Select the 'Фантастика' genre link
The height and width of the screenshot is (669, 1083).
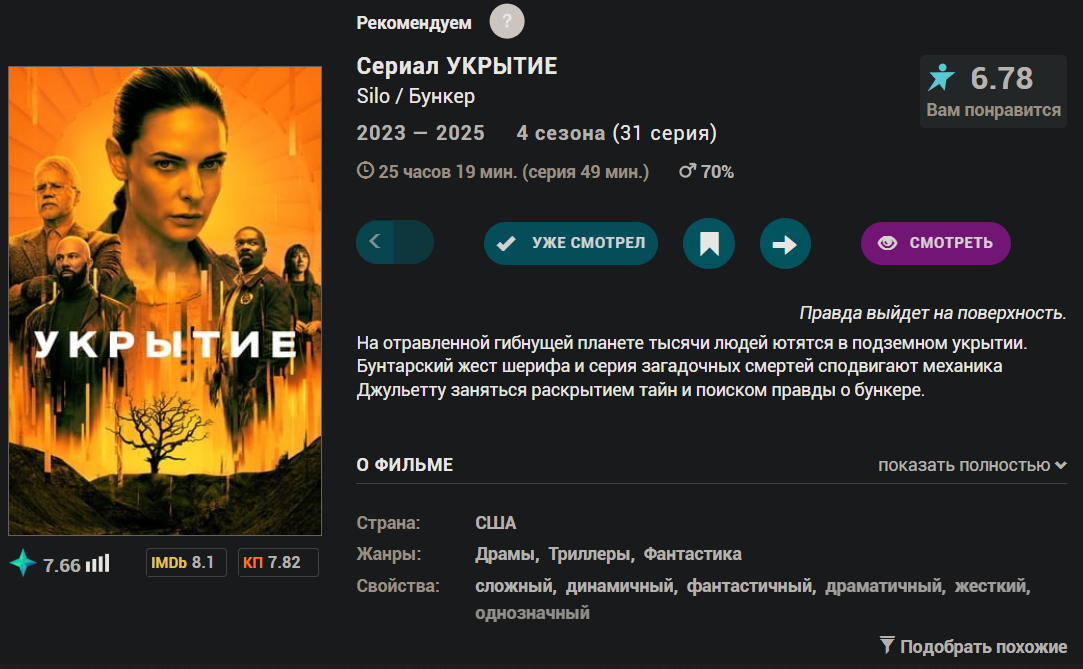click(693, 554)
